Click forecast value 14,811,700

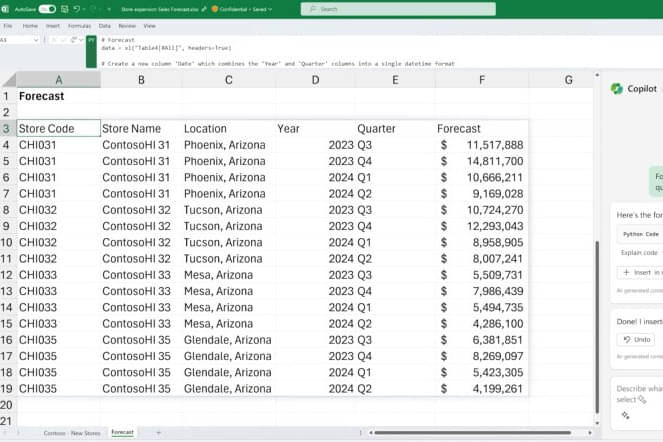click(482, 161)
